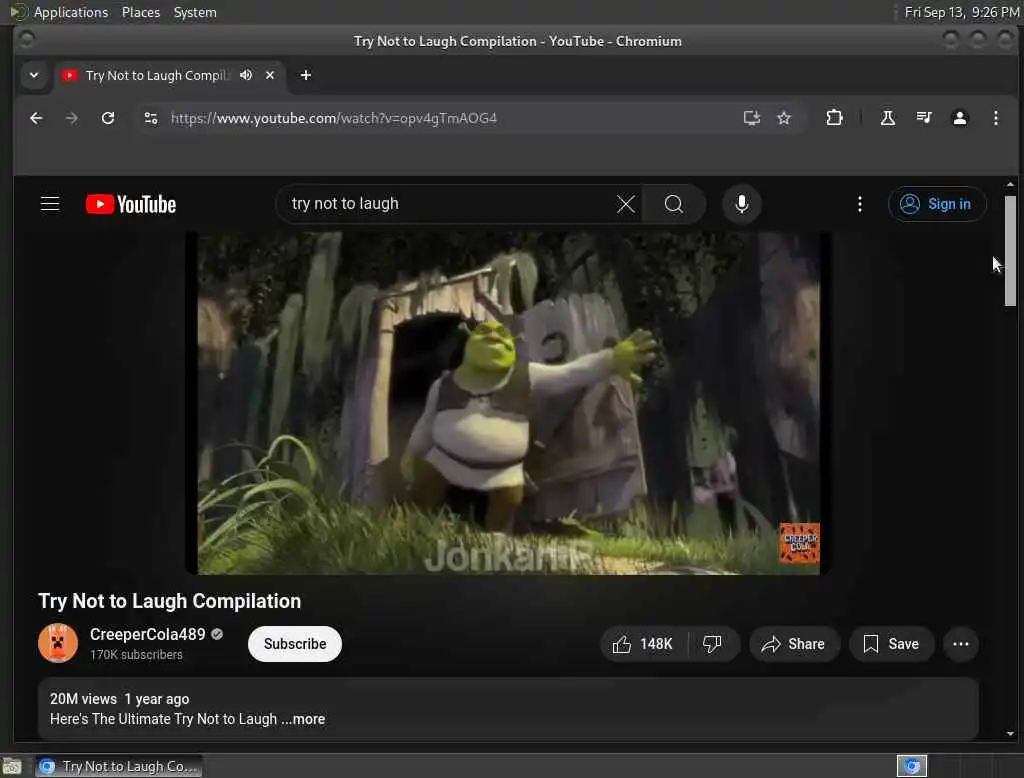Open CreeperCola489 channel avatar
The image size is (1024, 778).
pos(58,643)
